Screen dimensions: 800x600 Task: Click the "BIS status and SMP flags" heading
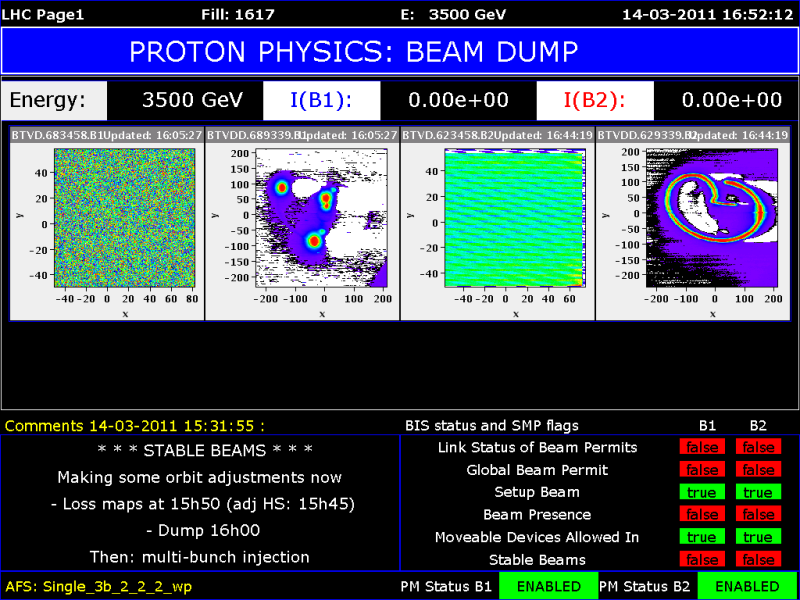tap(492, 426)
